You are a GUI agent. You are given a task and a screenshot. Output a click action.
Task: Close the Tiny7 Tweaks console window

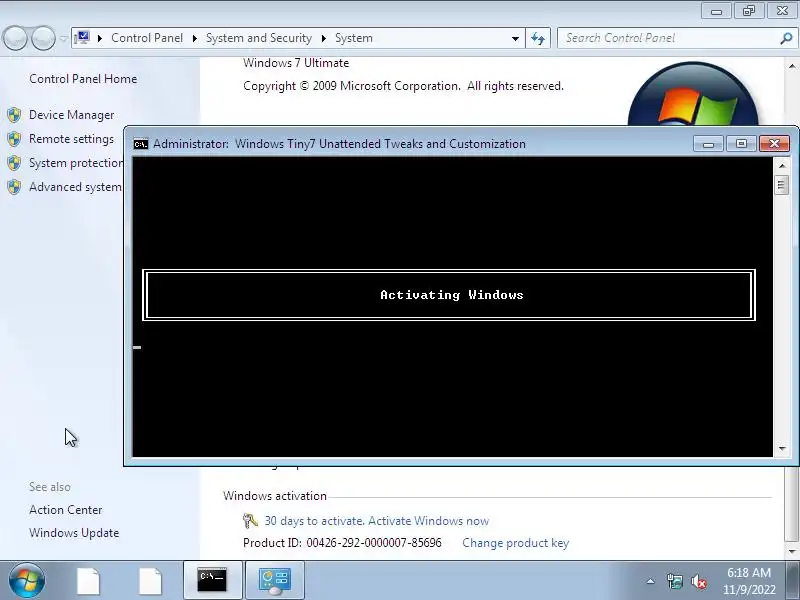[x=774, y=144]
